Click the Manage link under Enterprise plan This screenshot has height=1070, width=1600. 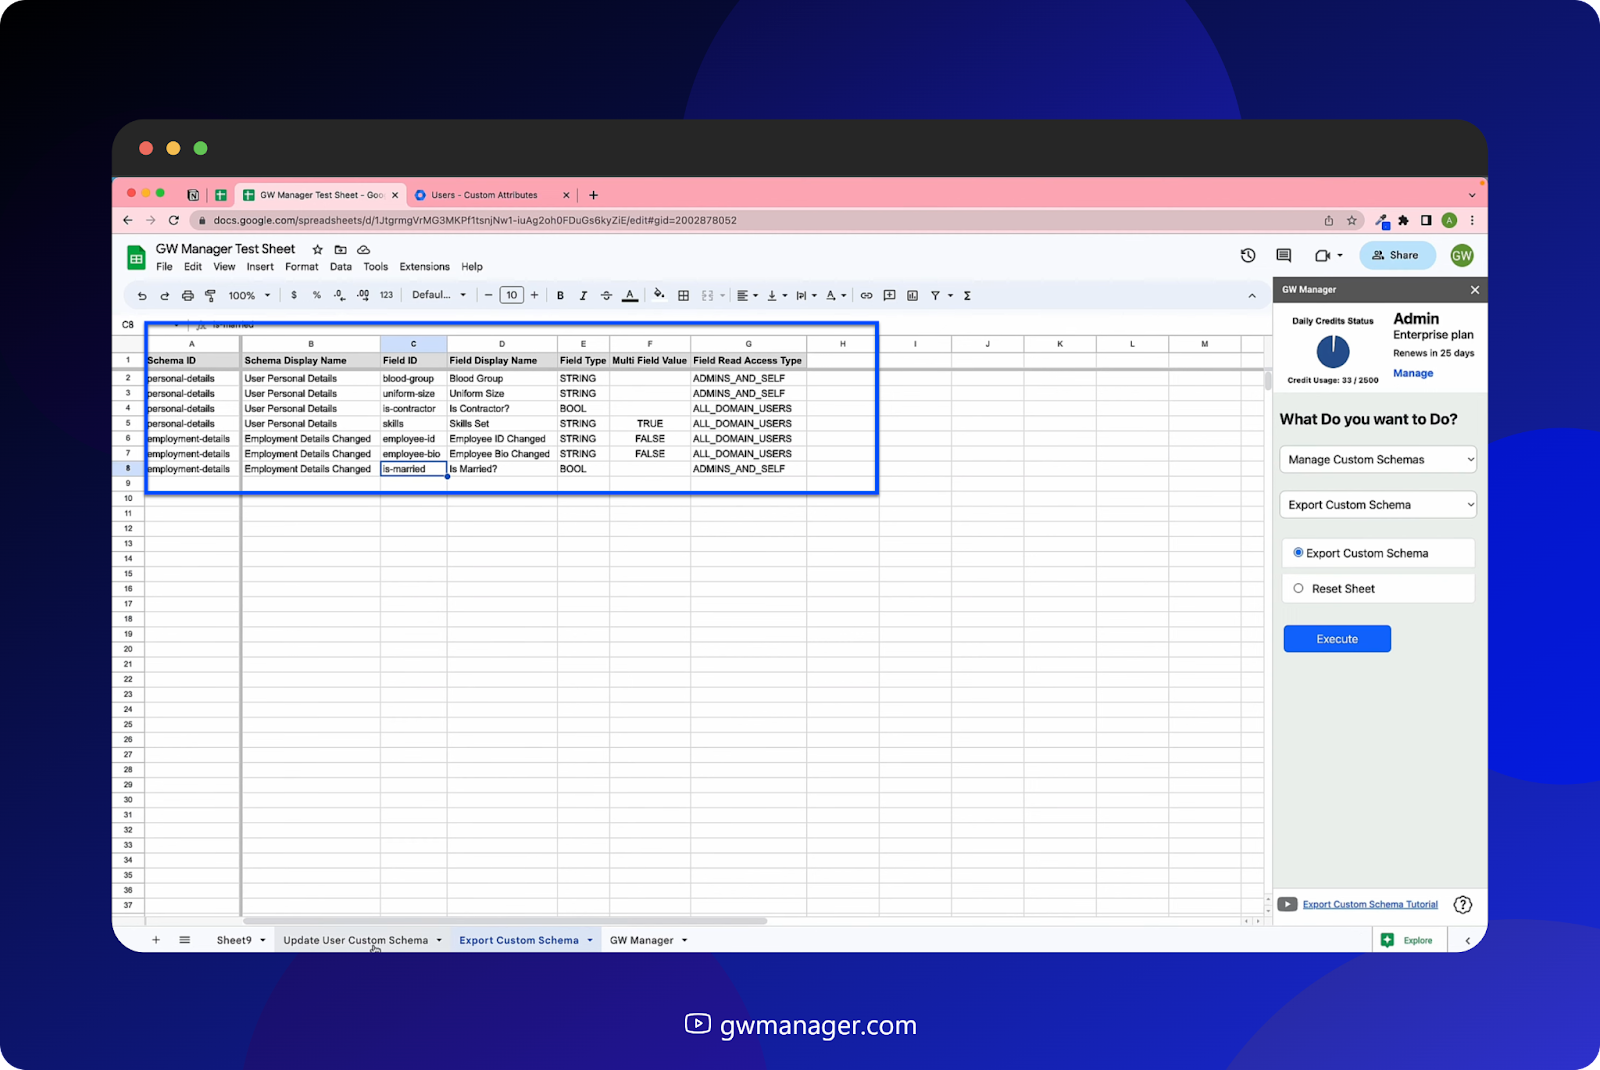point(1413,374)
